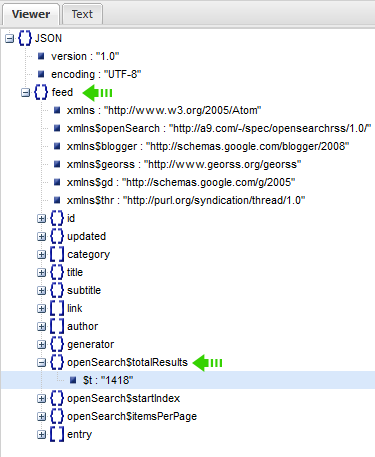Select the xmlns$thr row text
Image resolution: width=375 pixels, height=457 pixels.
click(186, 200)
